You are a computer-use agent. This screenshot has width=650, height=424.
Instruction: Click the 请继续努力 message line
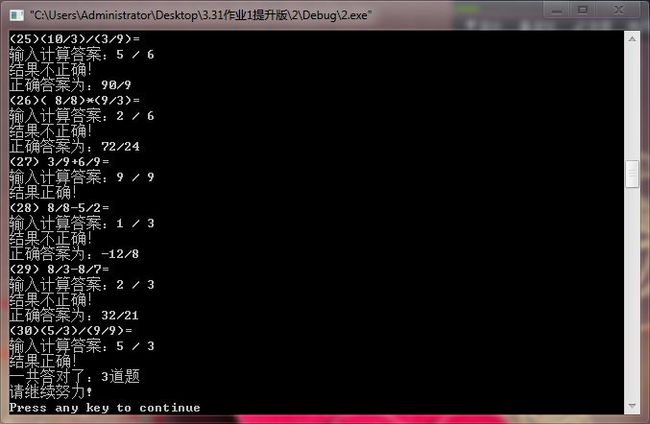(x=51, y=392)
